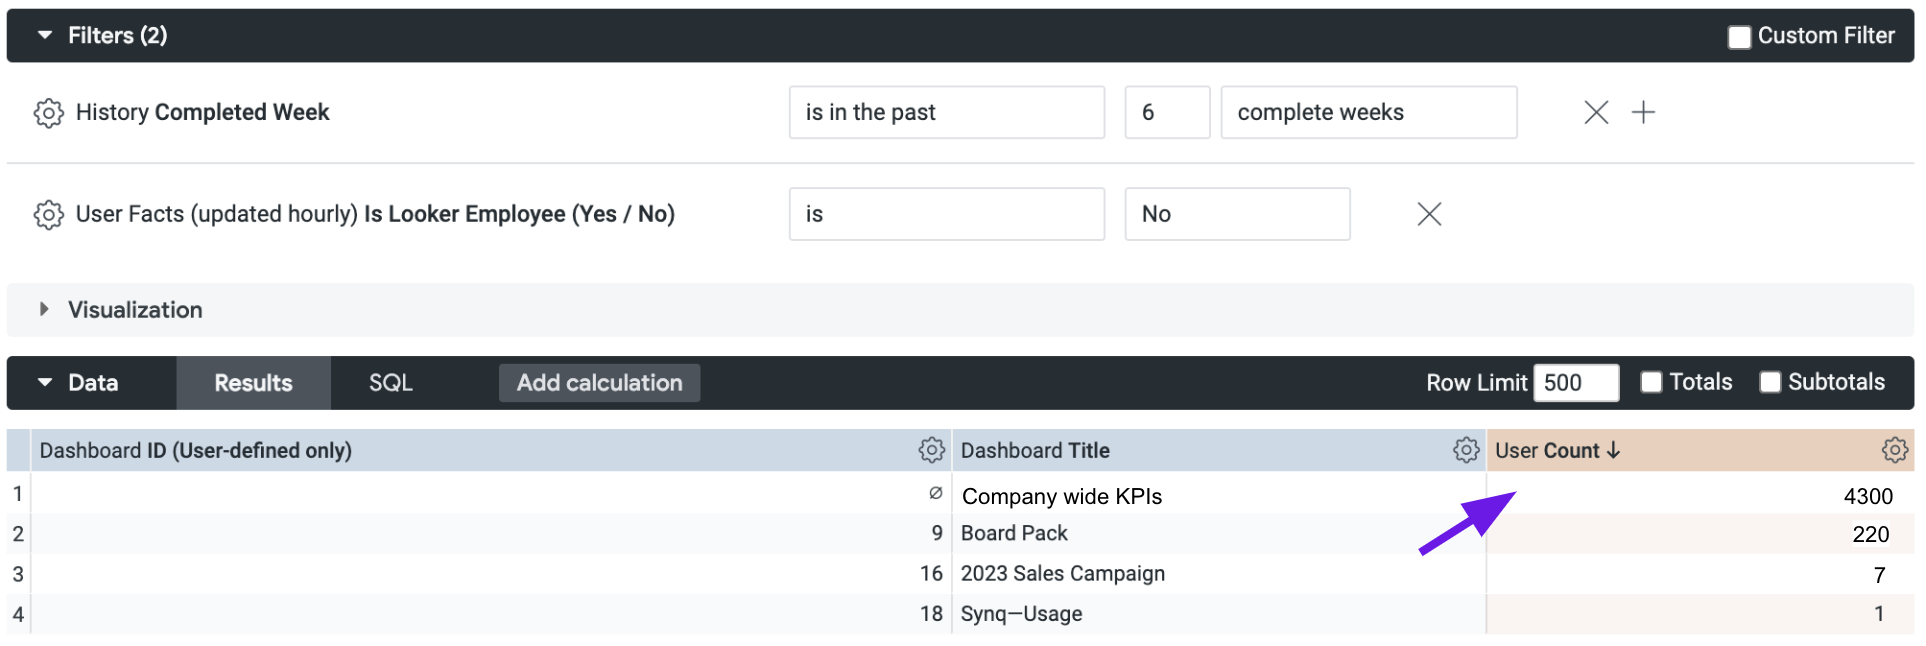Viewport: 1926px width, 646px height.
Task: Click dashboard ID cell 9
Action: pos(937,534)
